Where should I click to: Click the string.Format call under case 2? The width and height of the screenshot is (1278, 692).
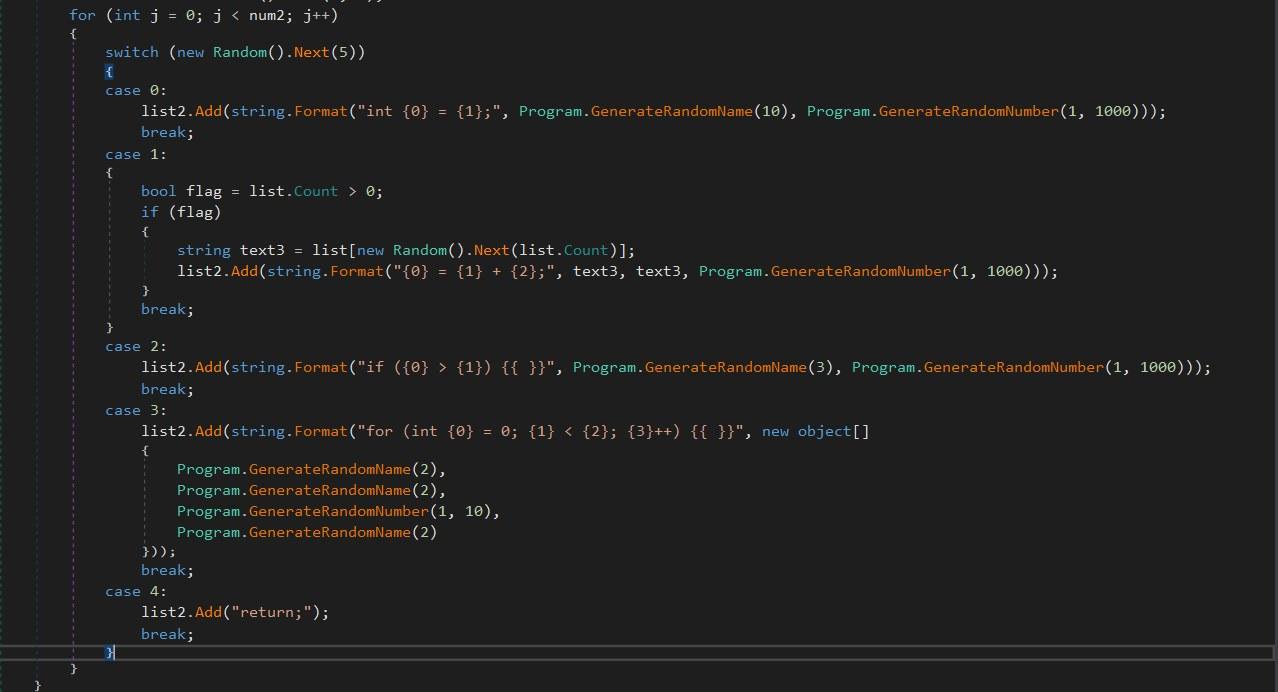point(289,367)
